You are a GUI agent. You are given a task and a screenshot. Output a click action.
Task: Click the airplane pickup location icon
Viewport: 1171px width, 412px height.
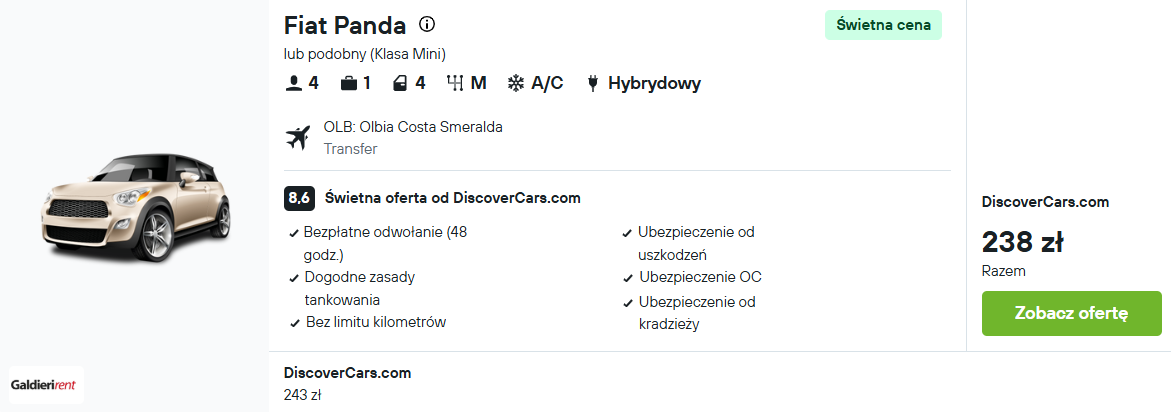(x=297, y=138)
